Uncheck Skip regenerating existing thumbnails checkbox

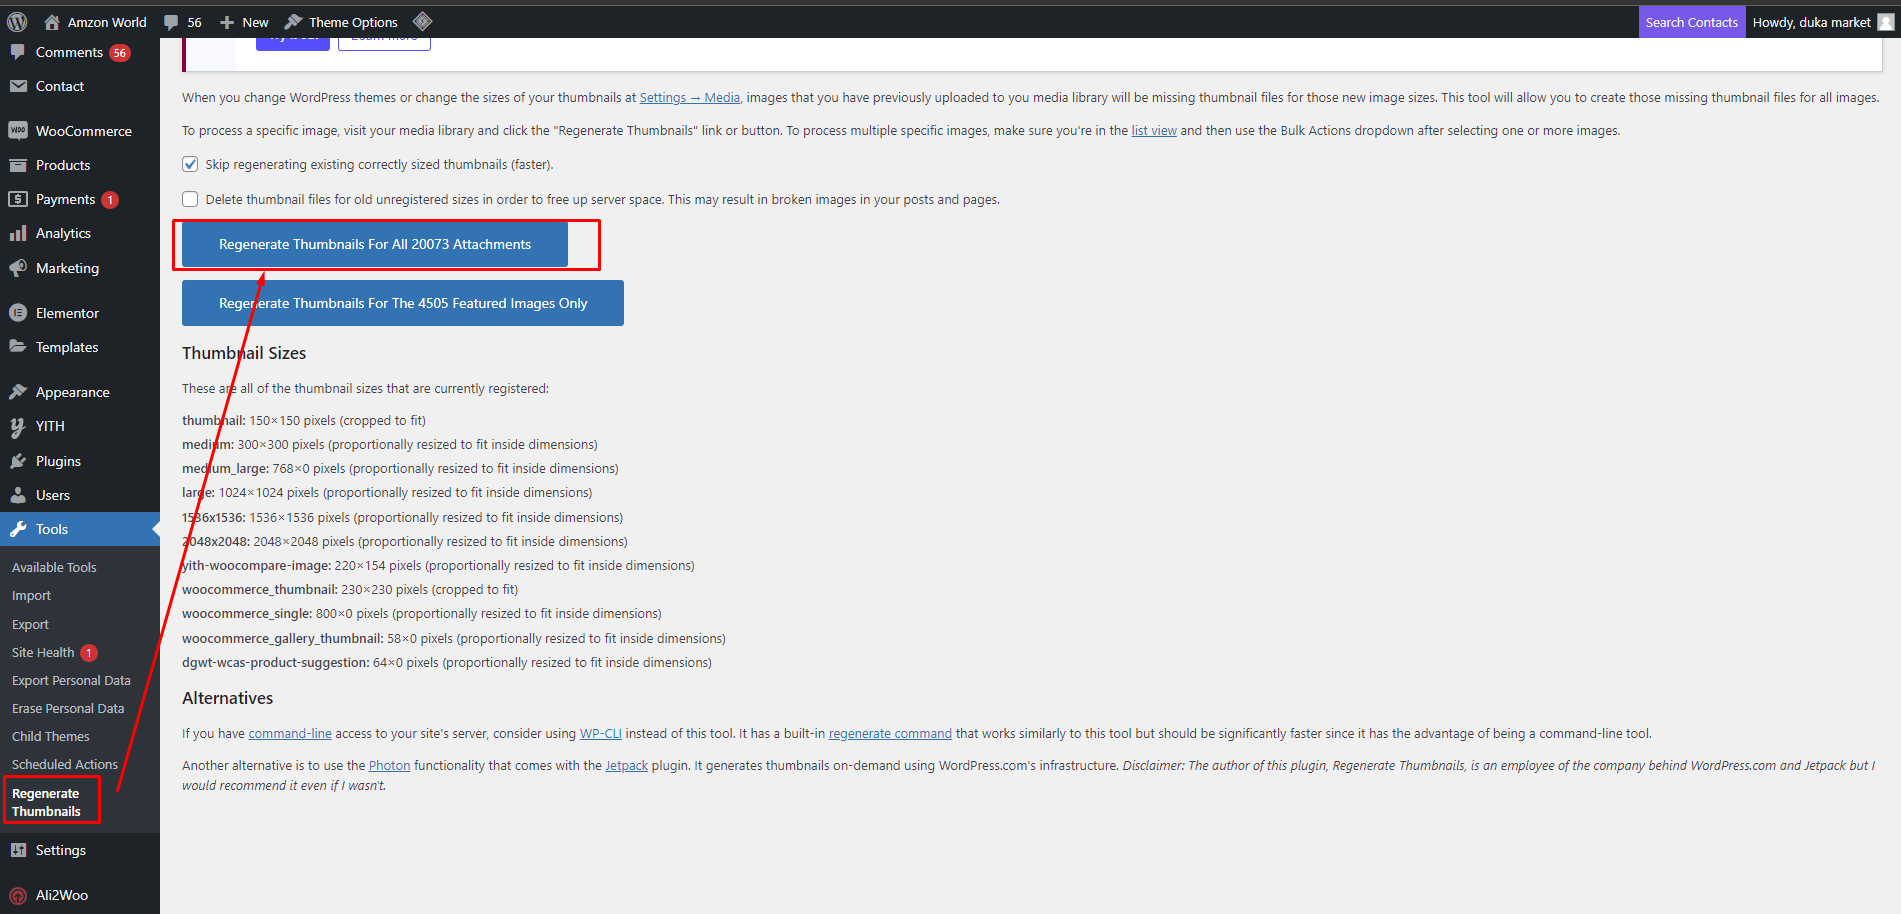190,164
